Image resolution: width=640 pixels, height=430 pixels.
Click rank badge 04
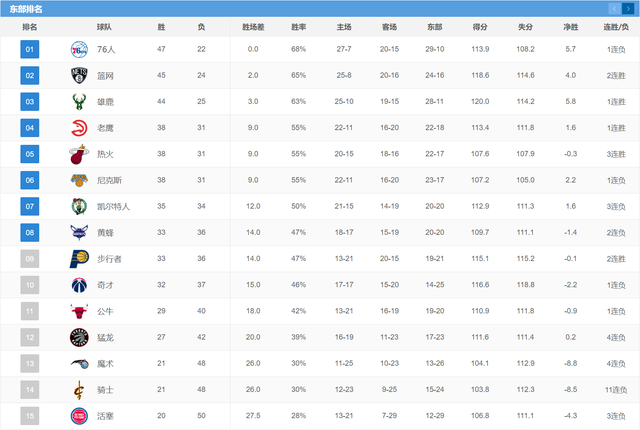[30, 128]
